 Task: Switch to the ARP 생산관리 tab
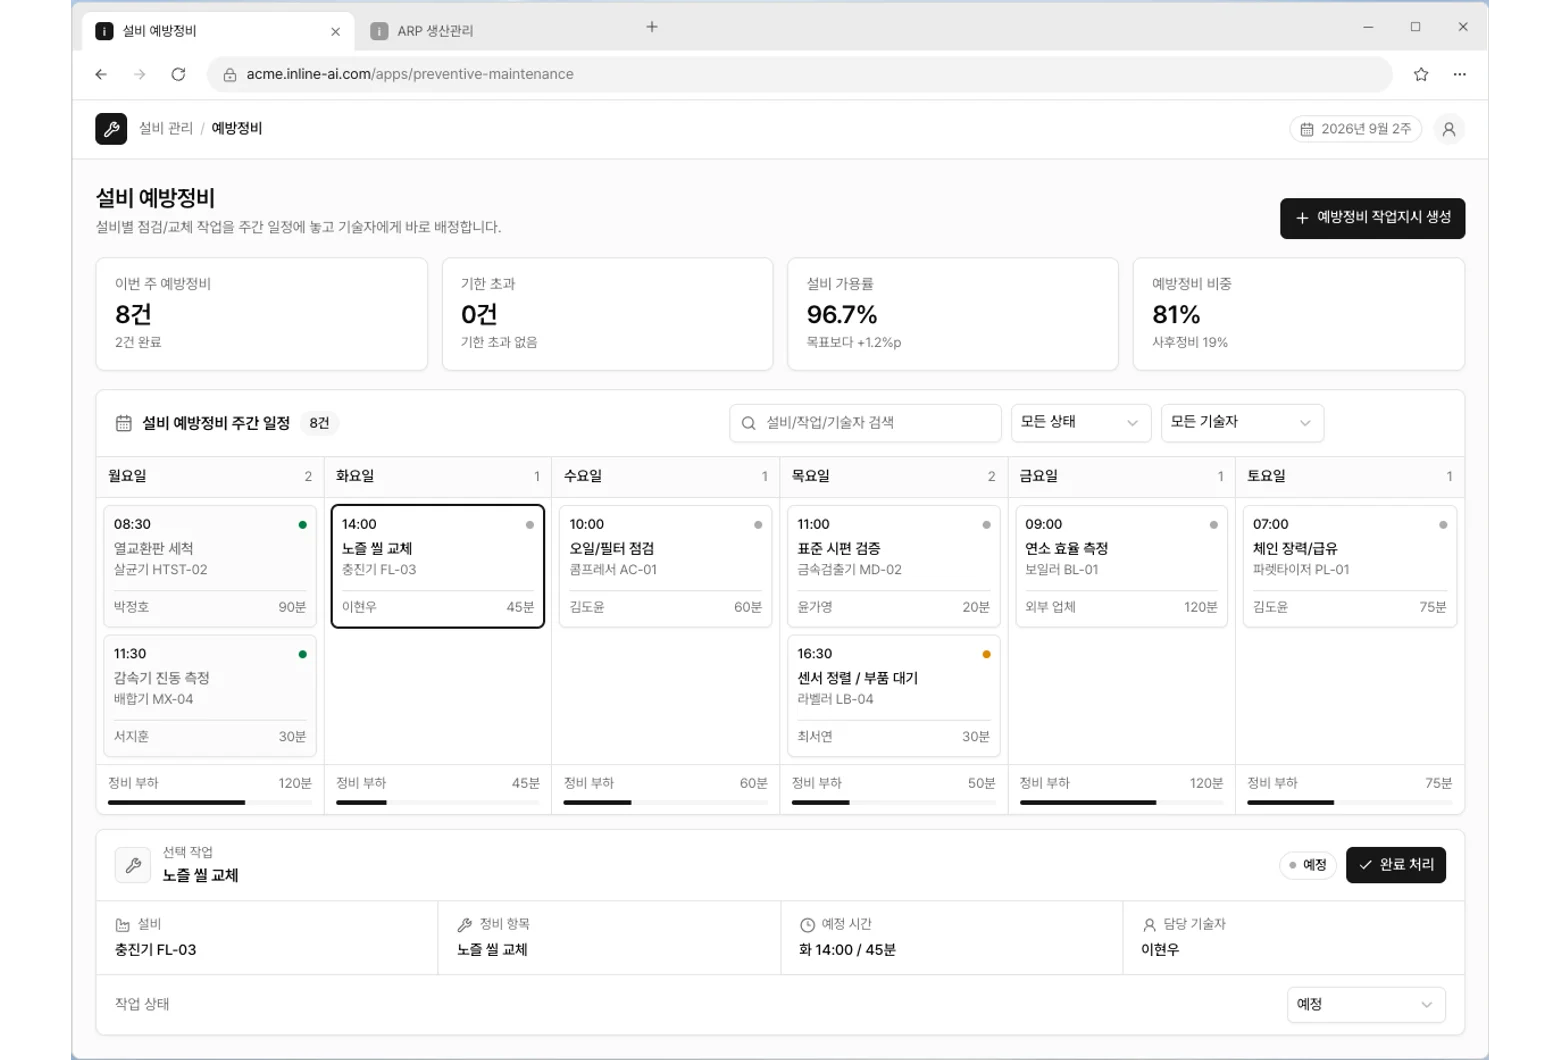(x=435, y=31)
